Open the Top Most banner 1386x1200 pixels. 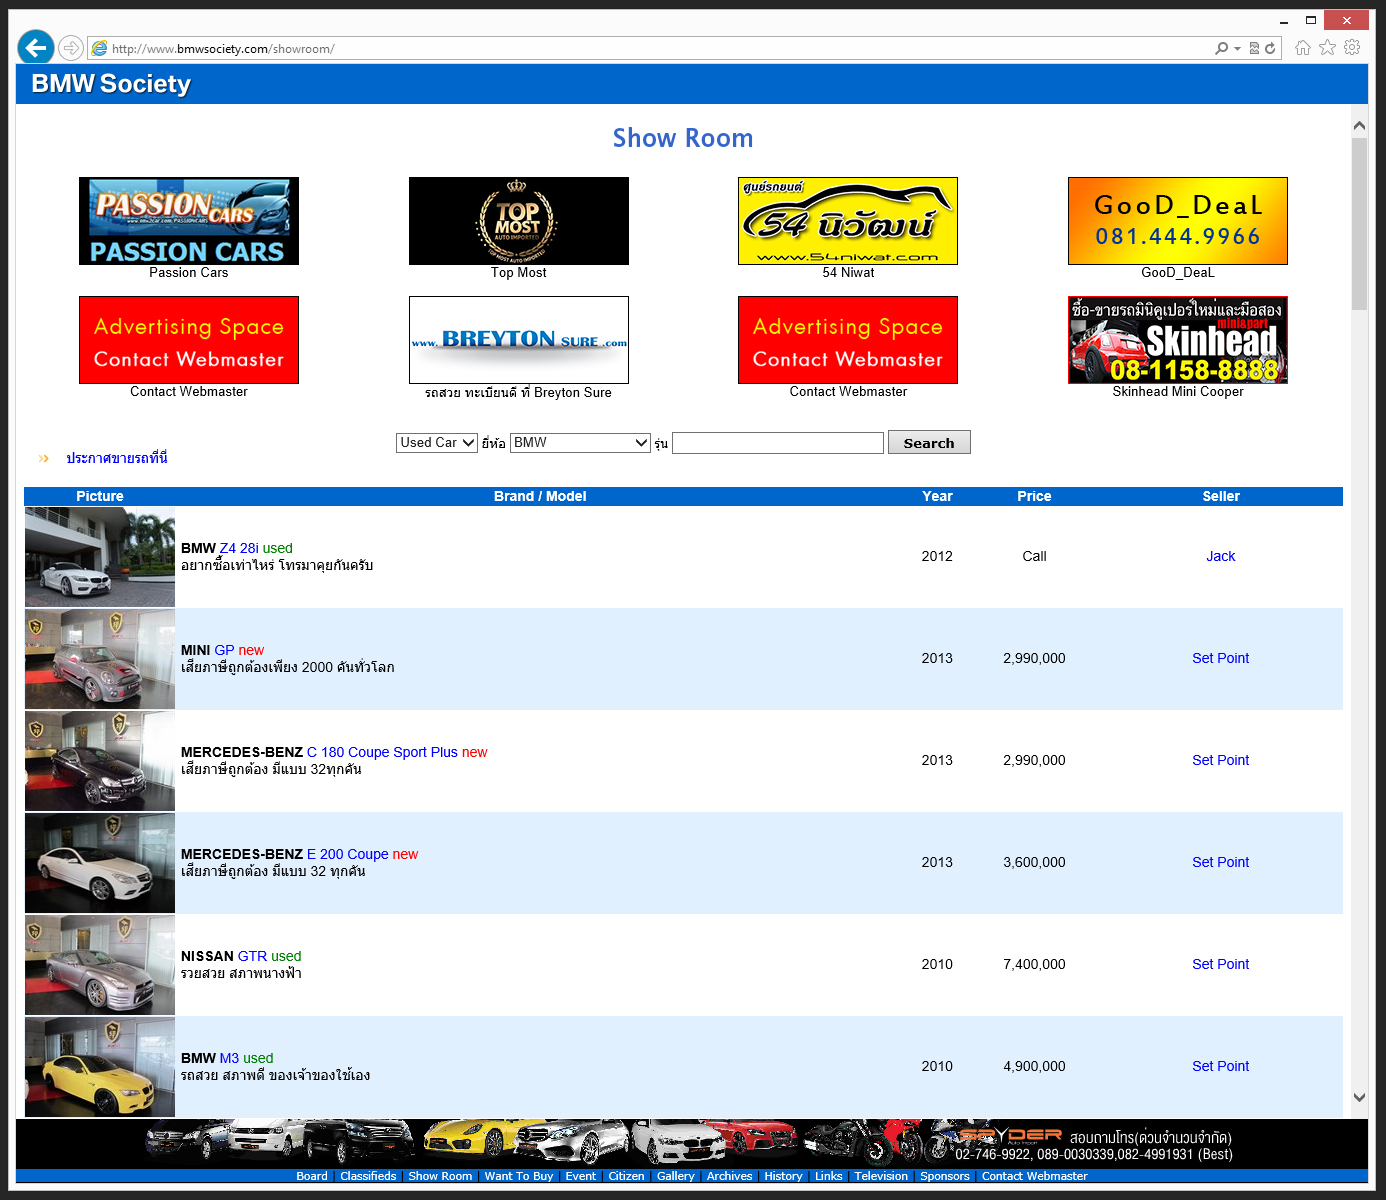(519, 221)
